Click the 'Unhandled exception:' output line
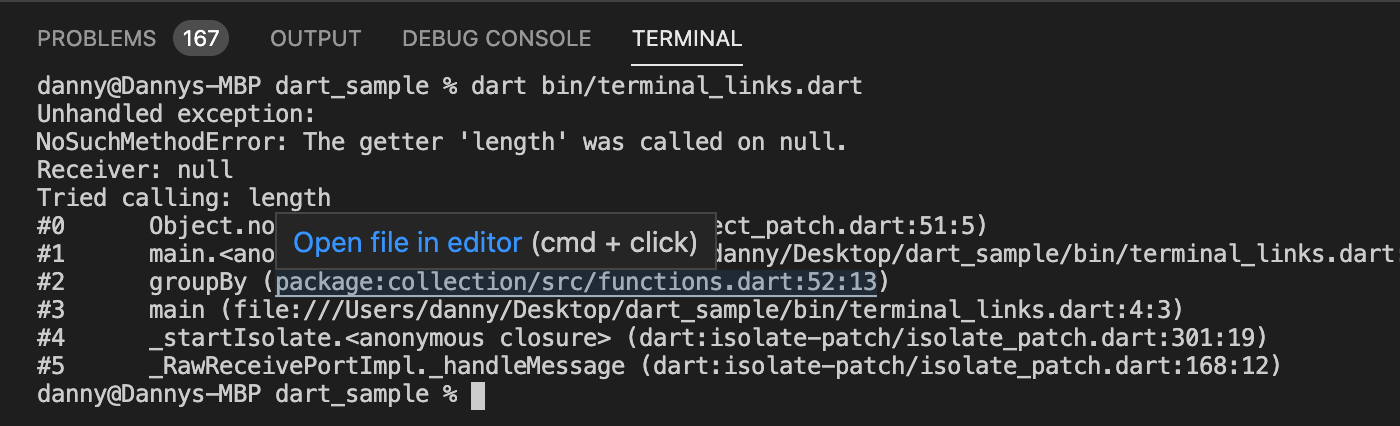Image resolution: width=1400 pixels, height=426 pixels. tap(177, 114)
